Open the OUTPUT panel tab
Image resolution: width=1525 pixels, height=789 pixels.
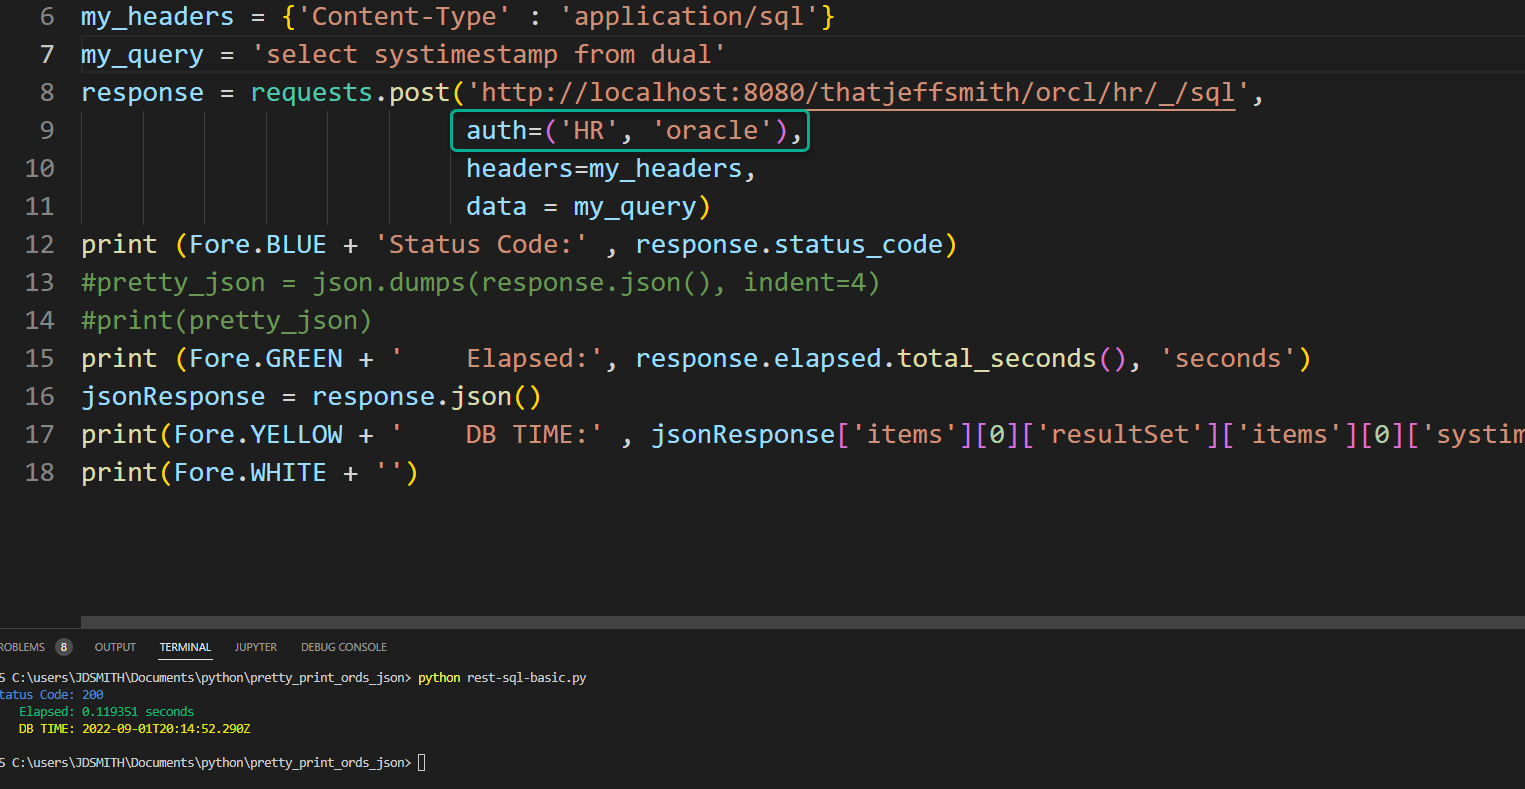[x=115, y=647]
